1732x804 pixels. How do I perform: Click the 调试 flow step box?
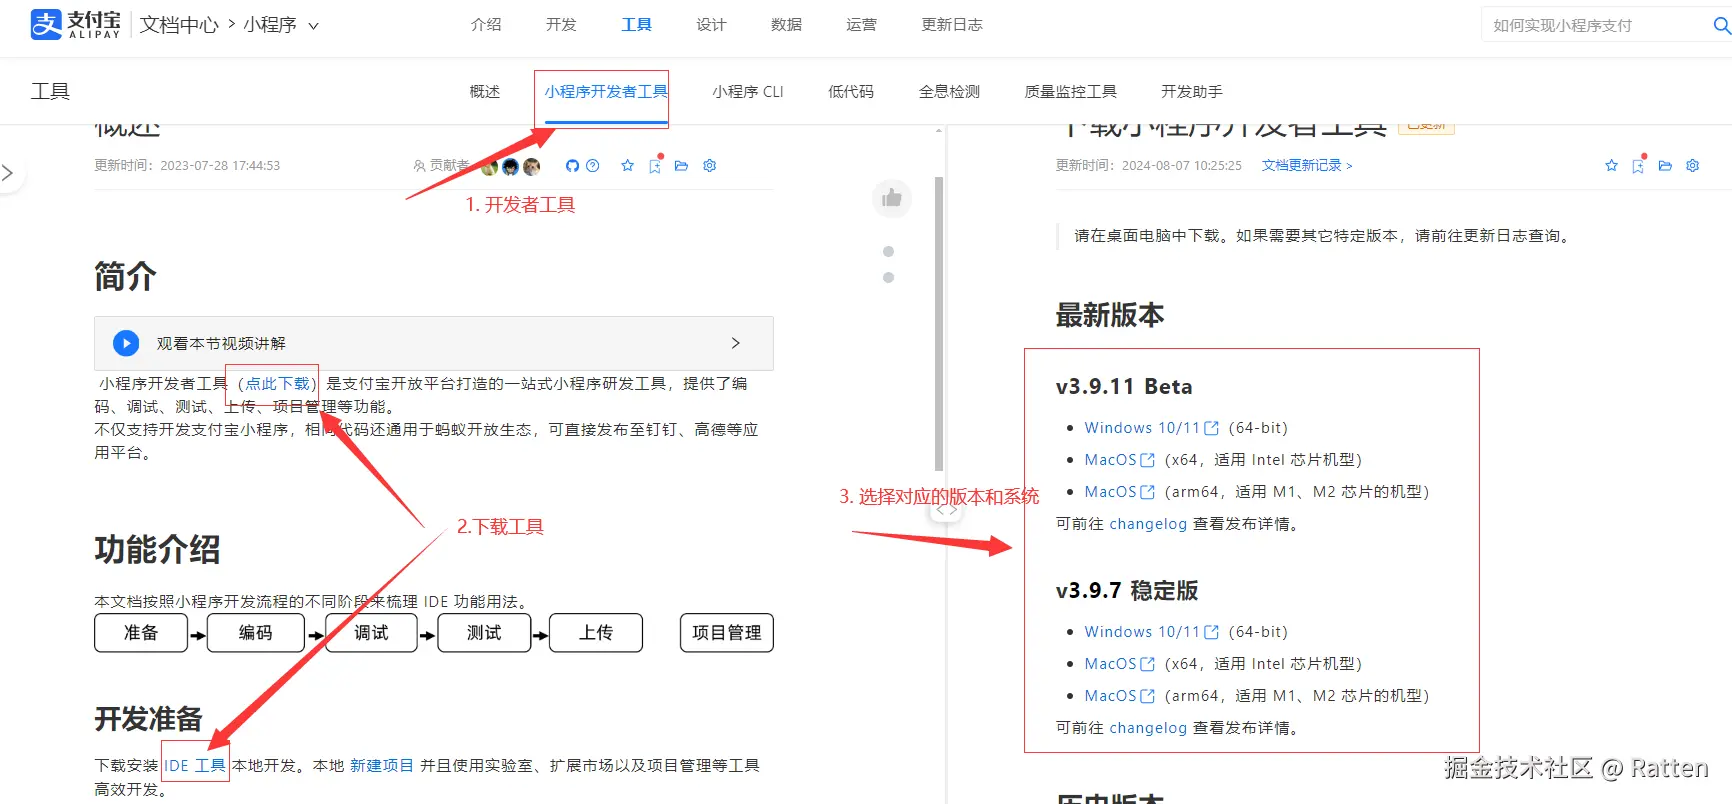click(371, 633)
